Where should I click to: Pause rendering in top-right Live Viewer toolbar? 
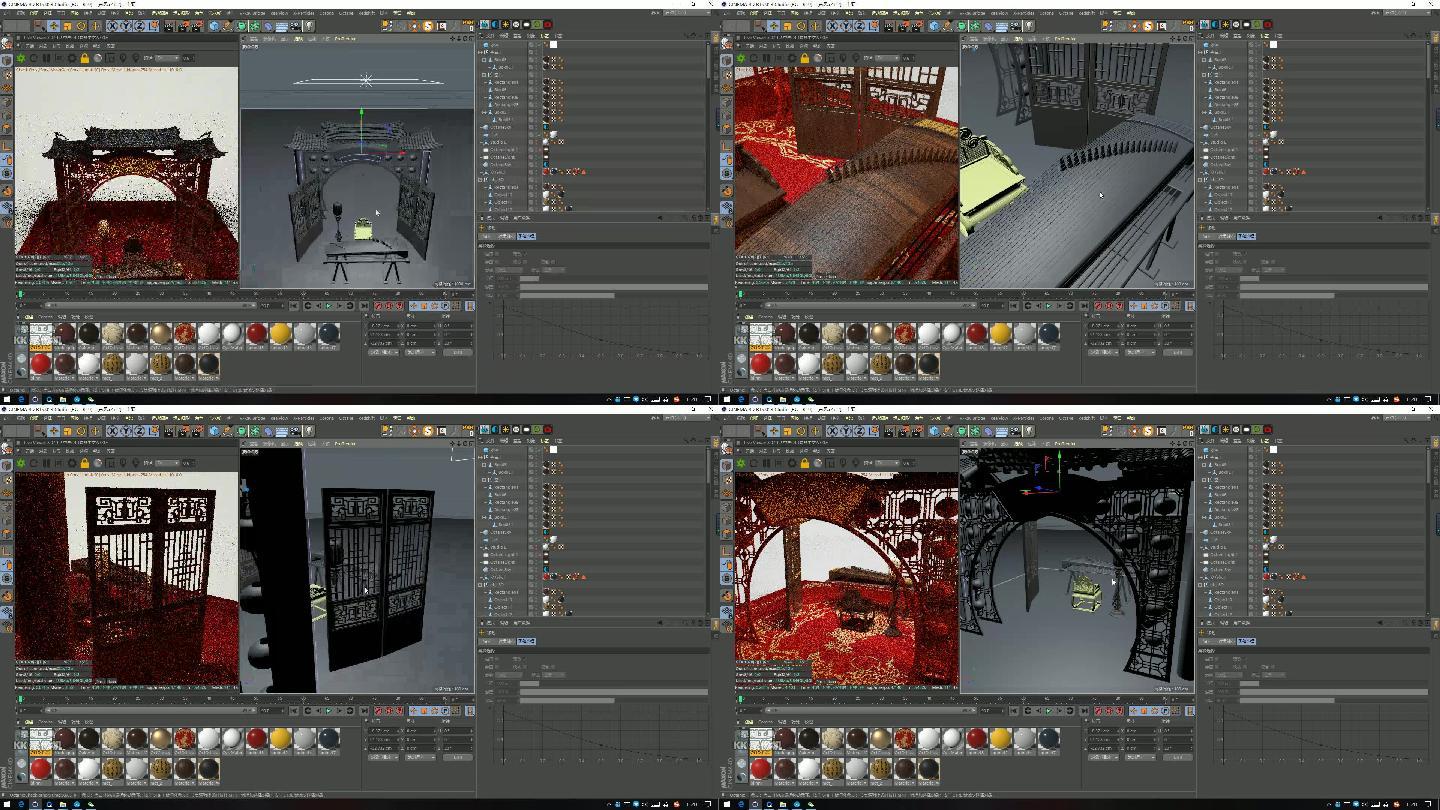pos(766,59)
